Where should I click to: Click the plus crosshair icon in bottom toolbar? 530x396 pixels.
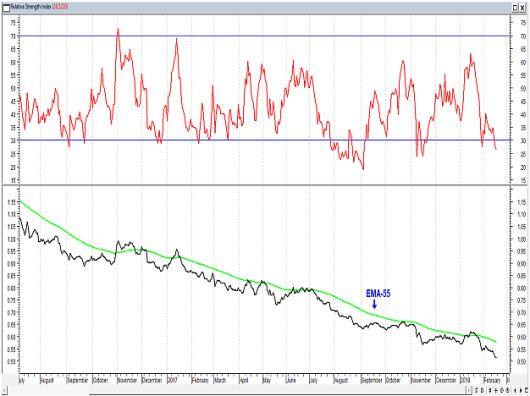[x=496, y=390]
